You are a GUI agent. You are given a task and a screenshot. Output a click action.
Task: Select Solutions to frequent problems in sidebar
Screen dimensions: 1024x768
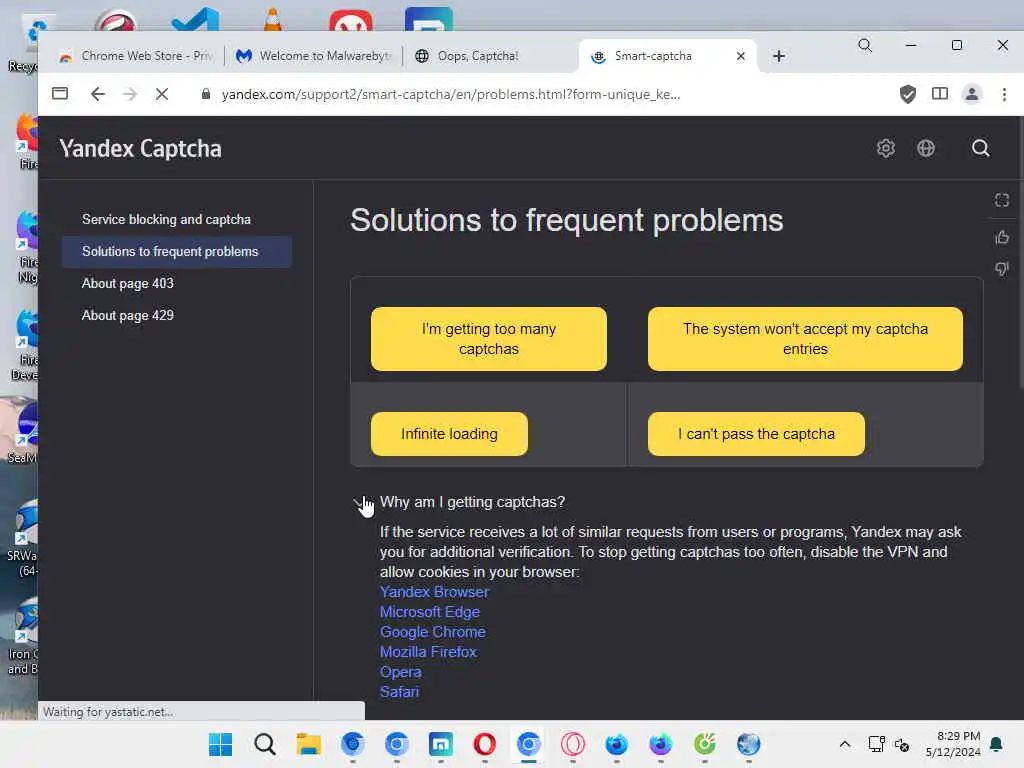click(176, 251)
